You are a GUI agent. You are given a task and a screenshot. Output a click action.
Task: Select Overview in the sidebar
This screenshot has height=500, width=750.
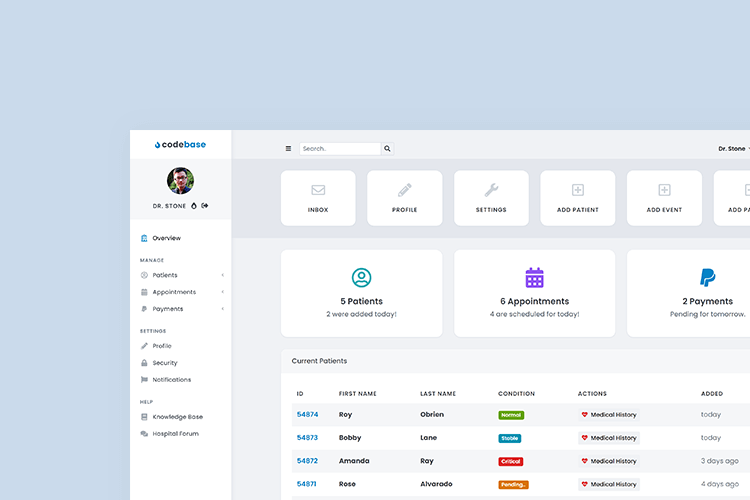pos(180,238)
